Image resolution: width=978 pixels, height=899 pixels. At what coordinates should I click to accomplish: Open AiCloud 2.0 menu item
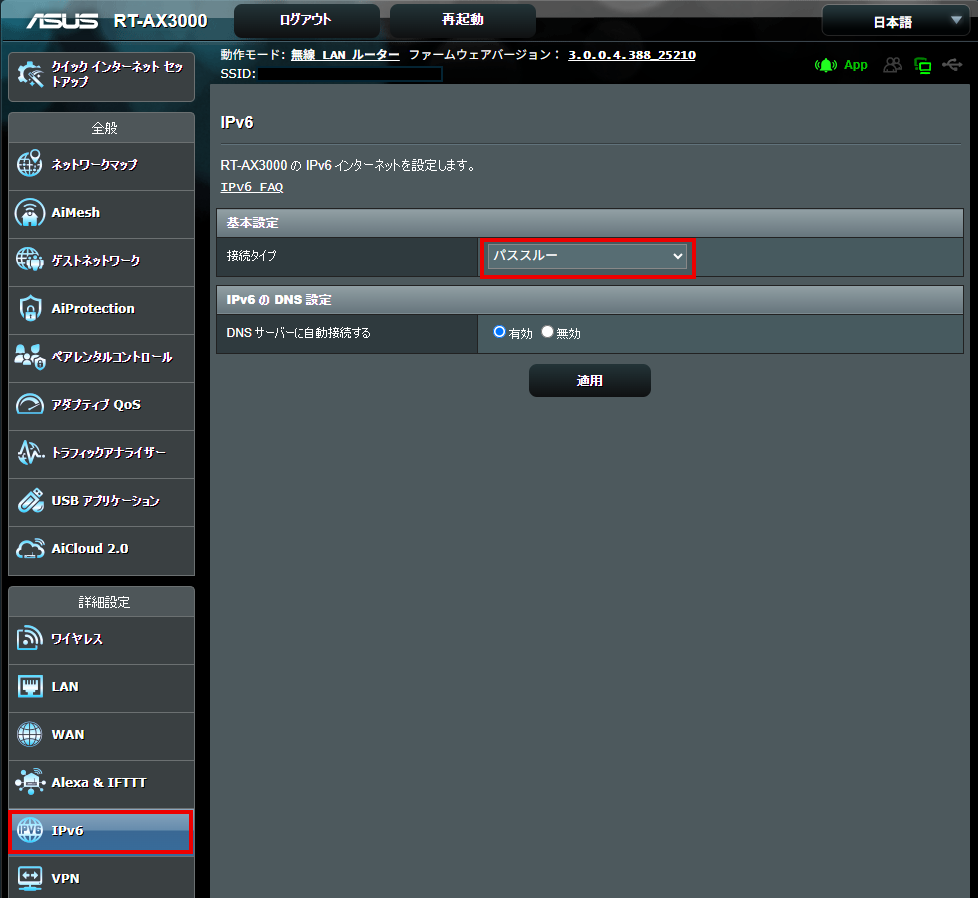(x=101, y=551)
